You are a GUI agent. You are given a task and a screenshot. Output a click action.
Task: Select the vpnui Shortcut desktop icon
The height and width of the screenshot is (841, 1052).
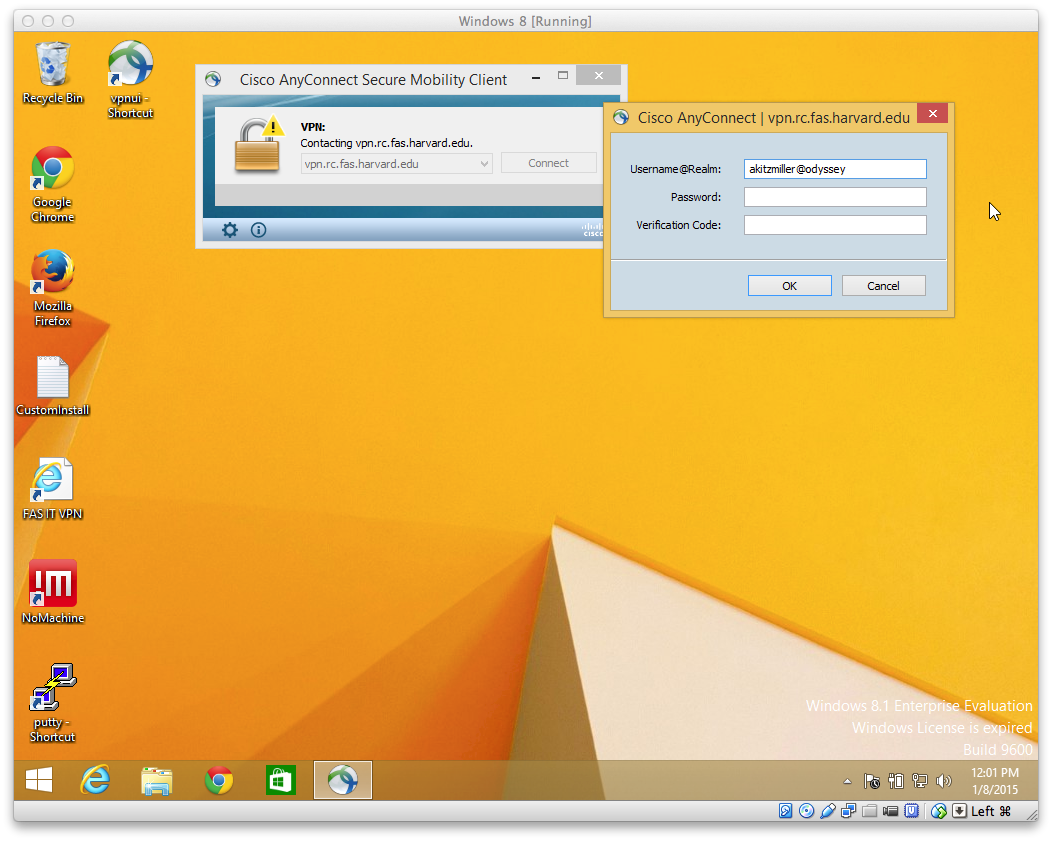130,79
